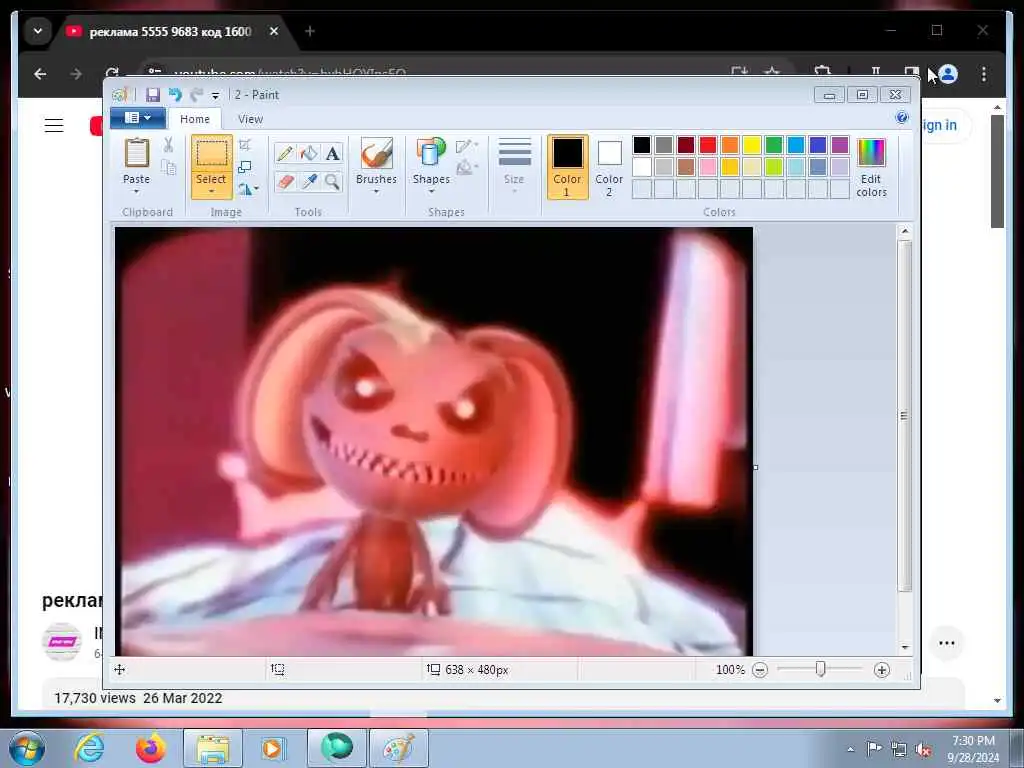Go back in Chrome browser
Viewport: 1024px width, 768px height.
[x=40, y=74]
